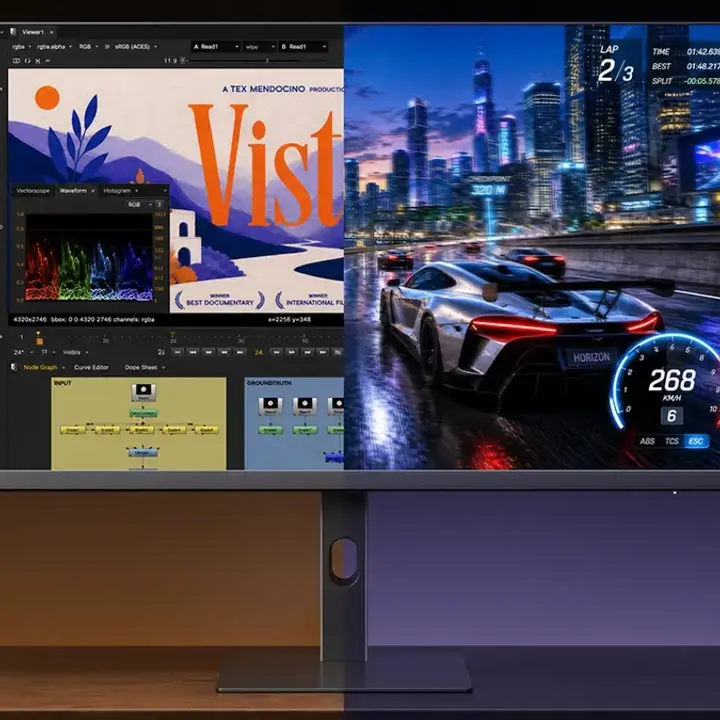This screenshot has height=720, width=720.
Task: Select the second Read node in GROUNDTRUTH backdrop
Action: [x=304, y=406]
